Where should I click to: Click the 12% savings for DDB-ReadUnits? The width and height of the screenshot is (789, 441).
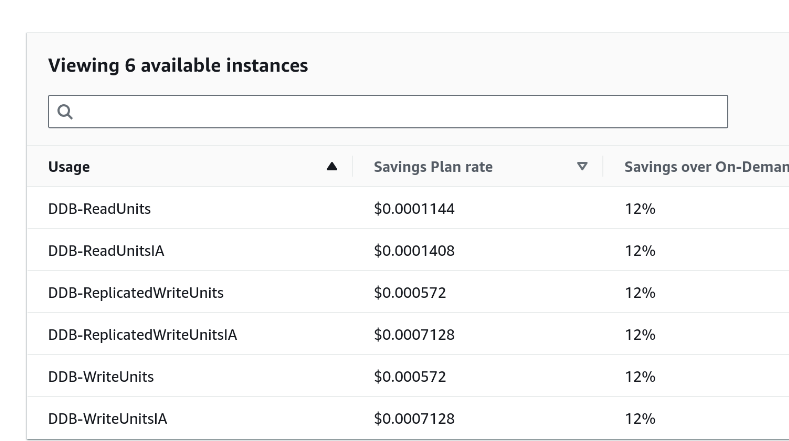tap(640, 209)
